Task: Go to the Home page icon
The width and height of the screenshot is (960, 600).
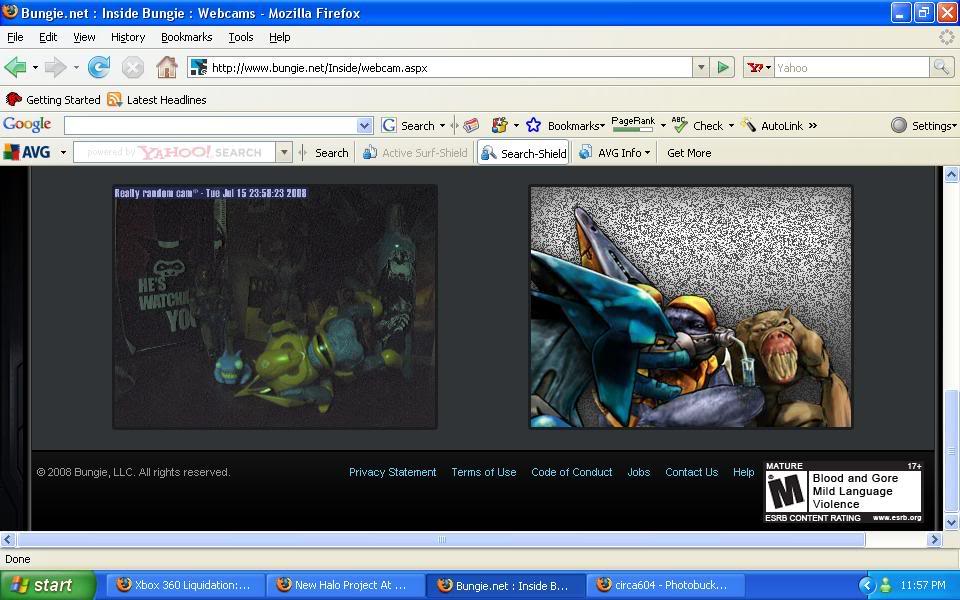Action: coord(167,67)
